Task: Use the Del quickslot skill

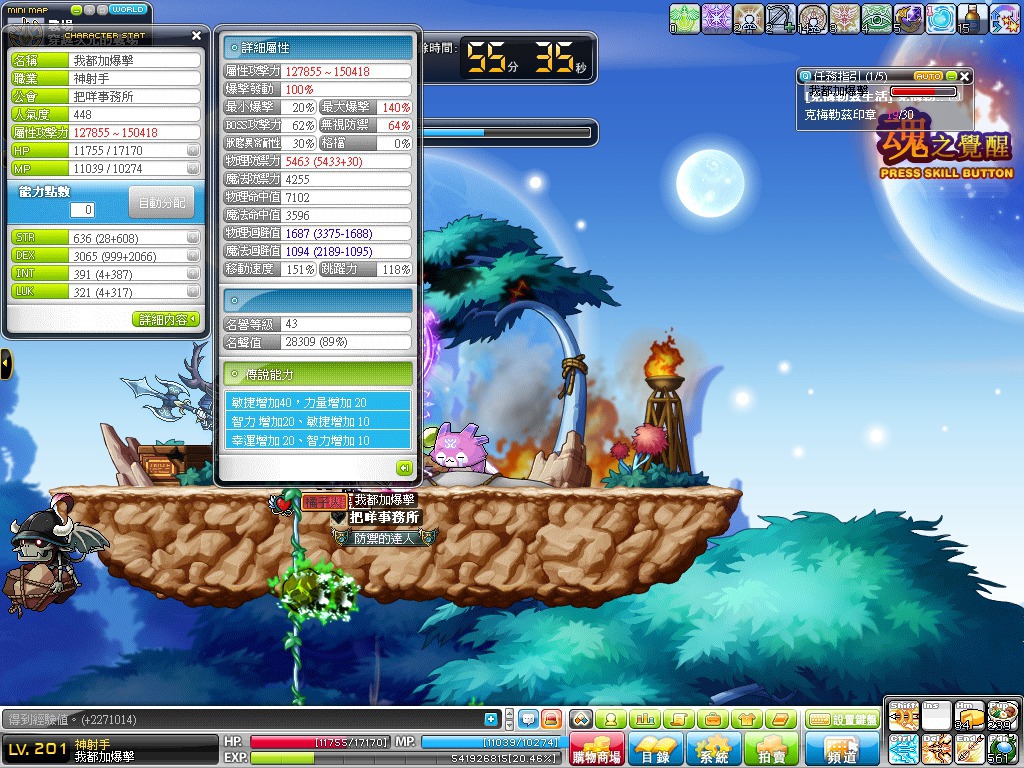Action: (x=936, y=748)
